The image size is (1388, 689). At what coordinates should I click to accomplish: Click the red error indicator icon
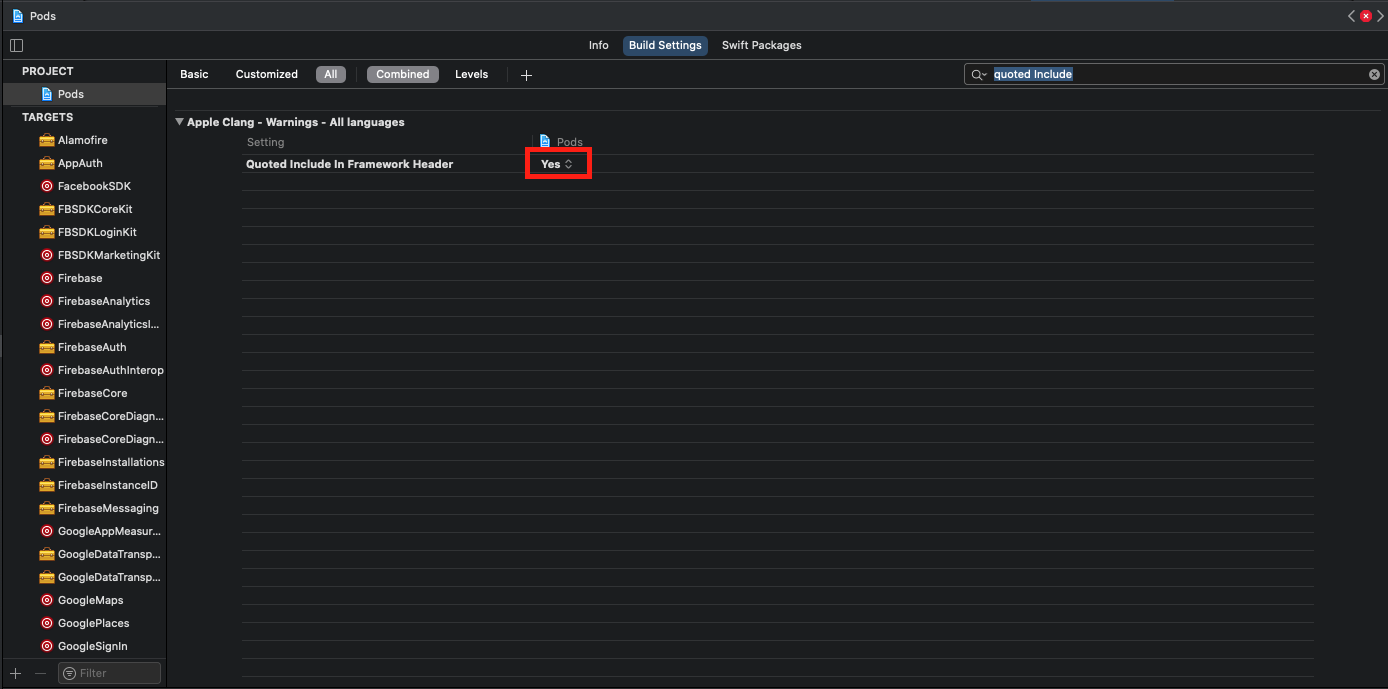click(x=1366, y=16)
